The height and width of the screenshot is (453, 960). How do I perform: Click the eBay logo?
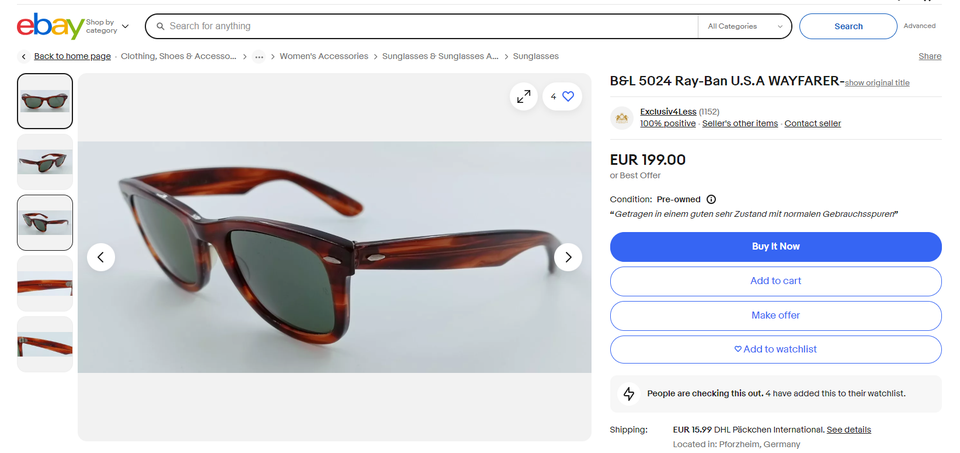pos(50,26)
